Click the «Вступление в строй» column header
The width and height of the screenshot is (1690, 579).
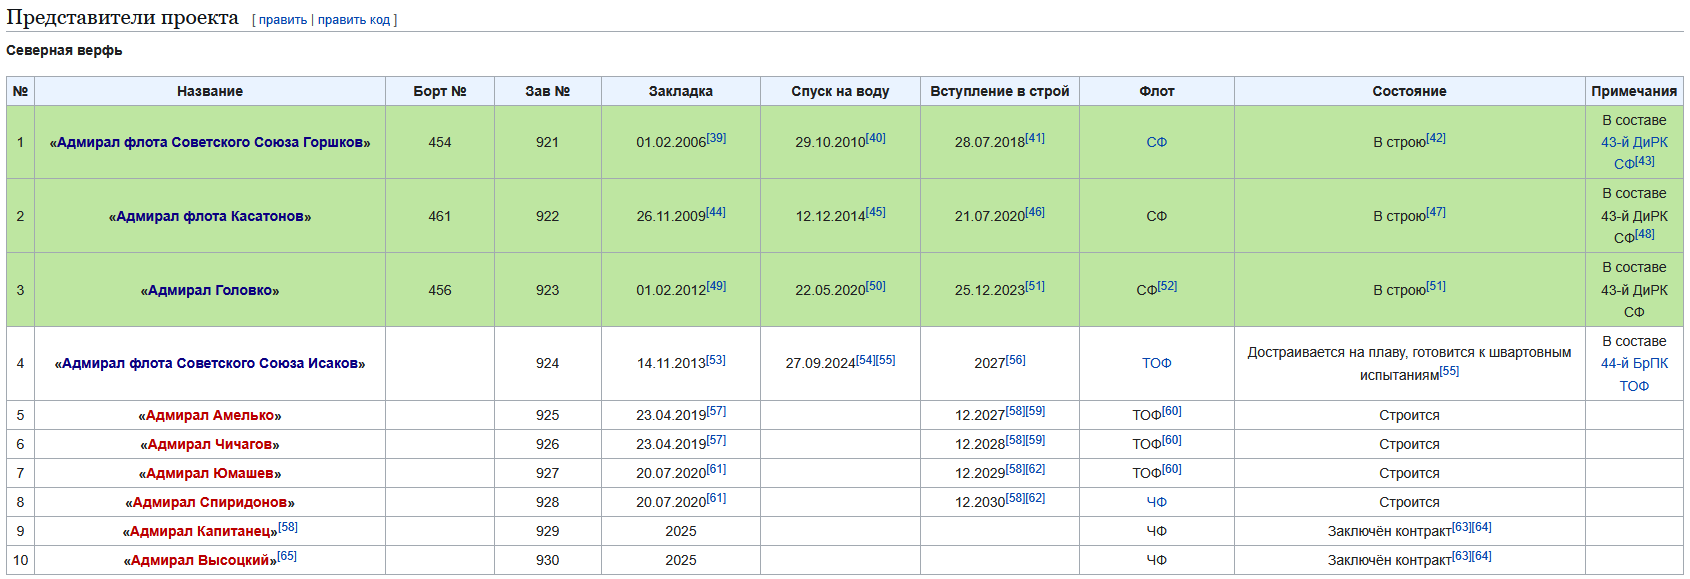tap(1000, 91)
